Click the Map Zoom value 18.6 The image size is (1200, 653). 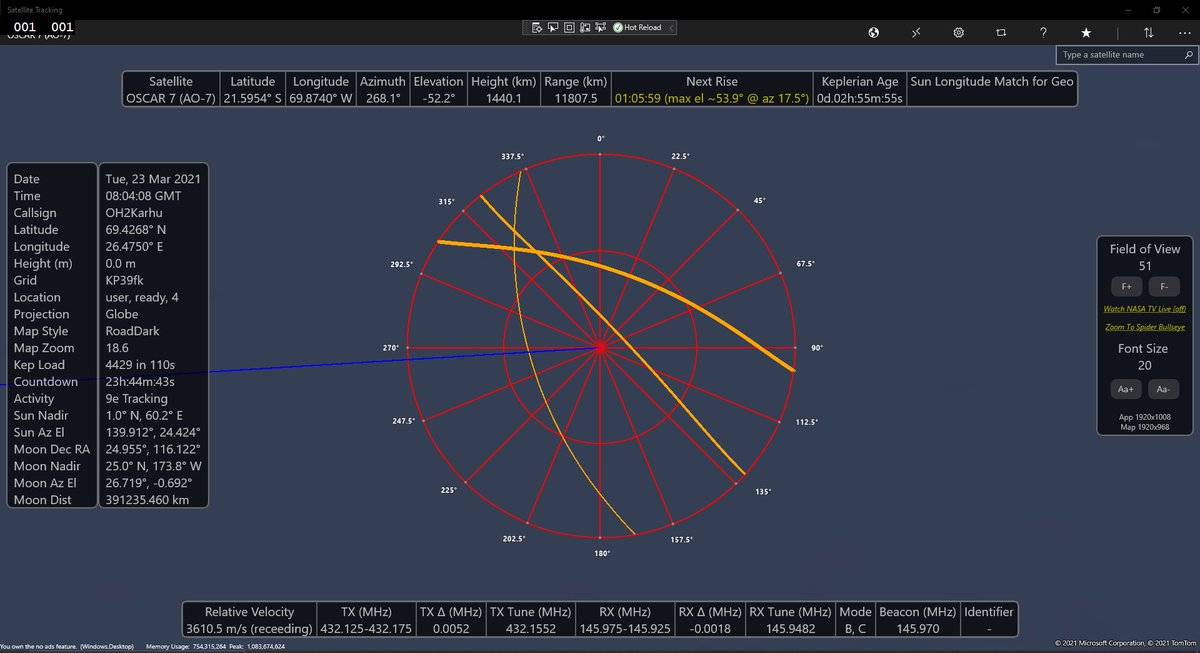pyautogui.click(x=117, y=348)
